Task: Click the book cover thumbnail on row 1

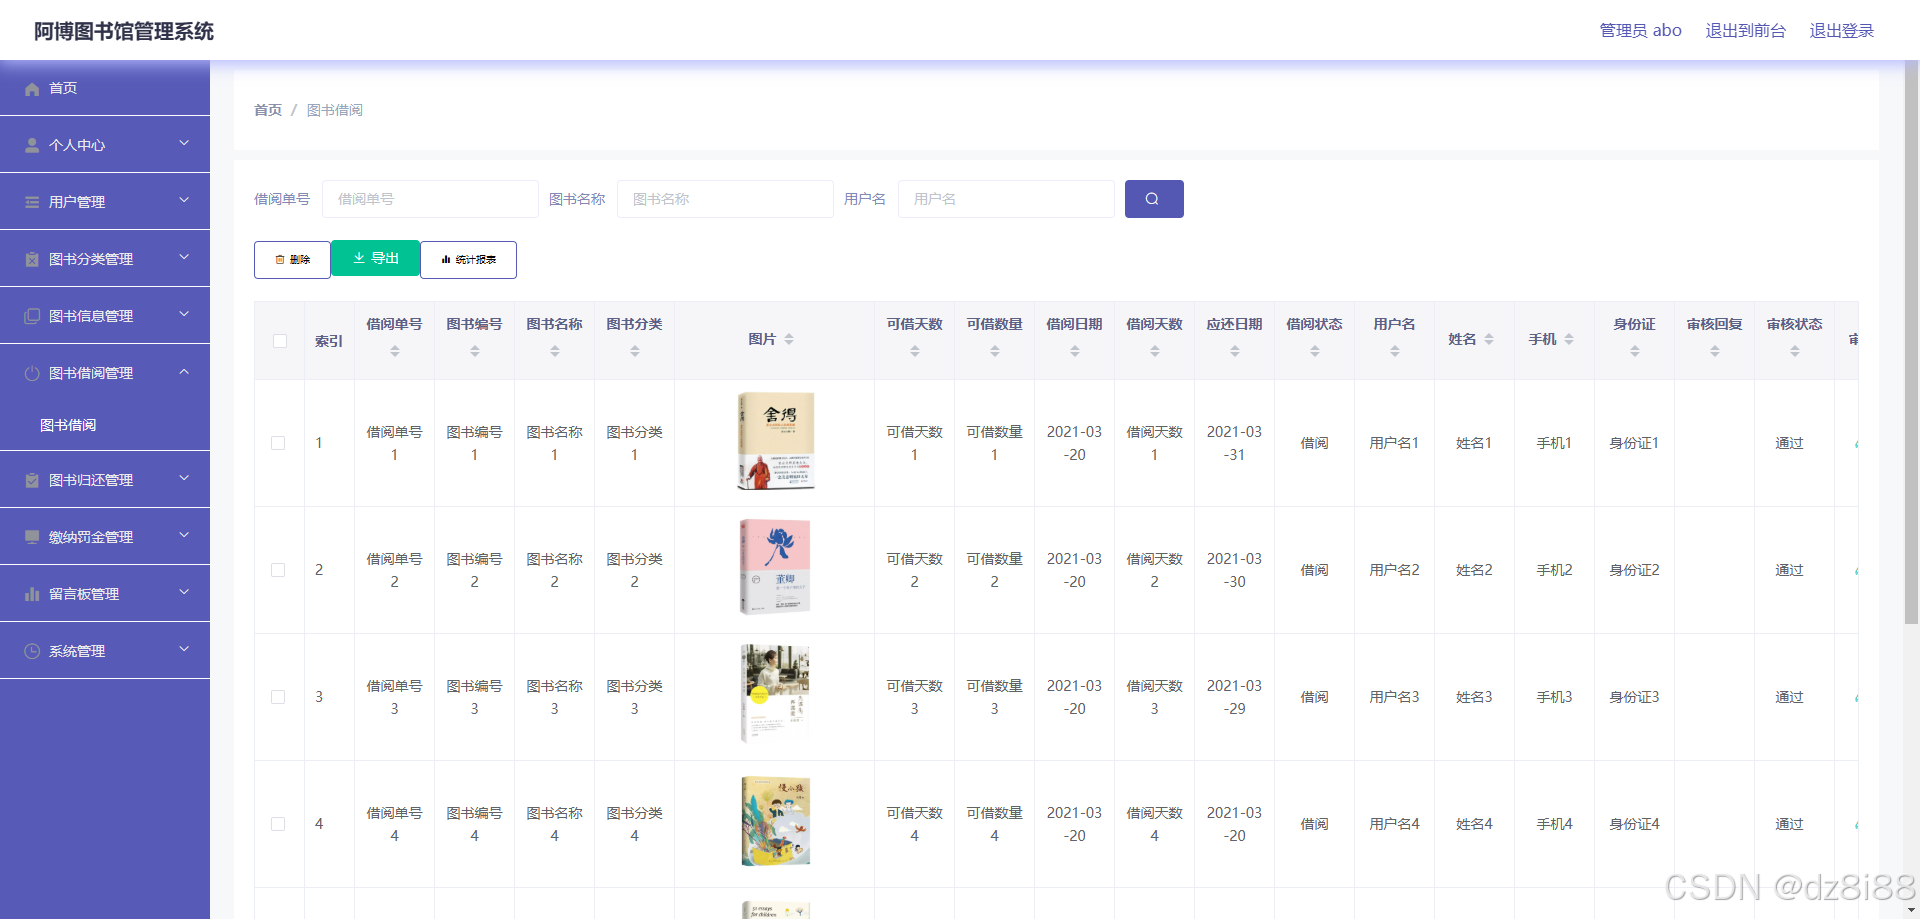Action: pyautogui.click(x=775, y=441)
